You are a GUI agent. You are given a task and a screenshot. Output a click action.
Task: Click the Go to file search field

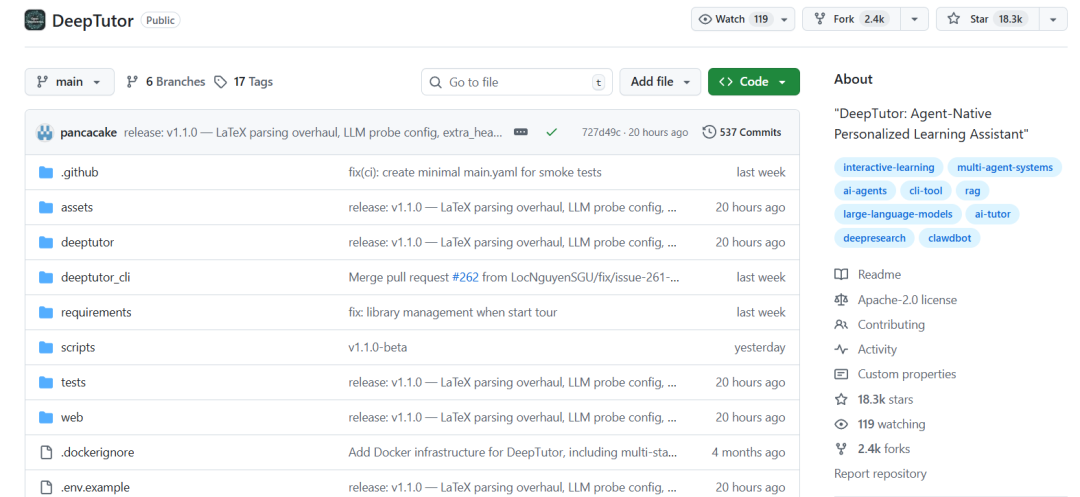click(x=517, y=82)
